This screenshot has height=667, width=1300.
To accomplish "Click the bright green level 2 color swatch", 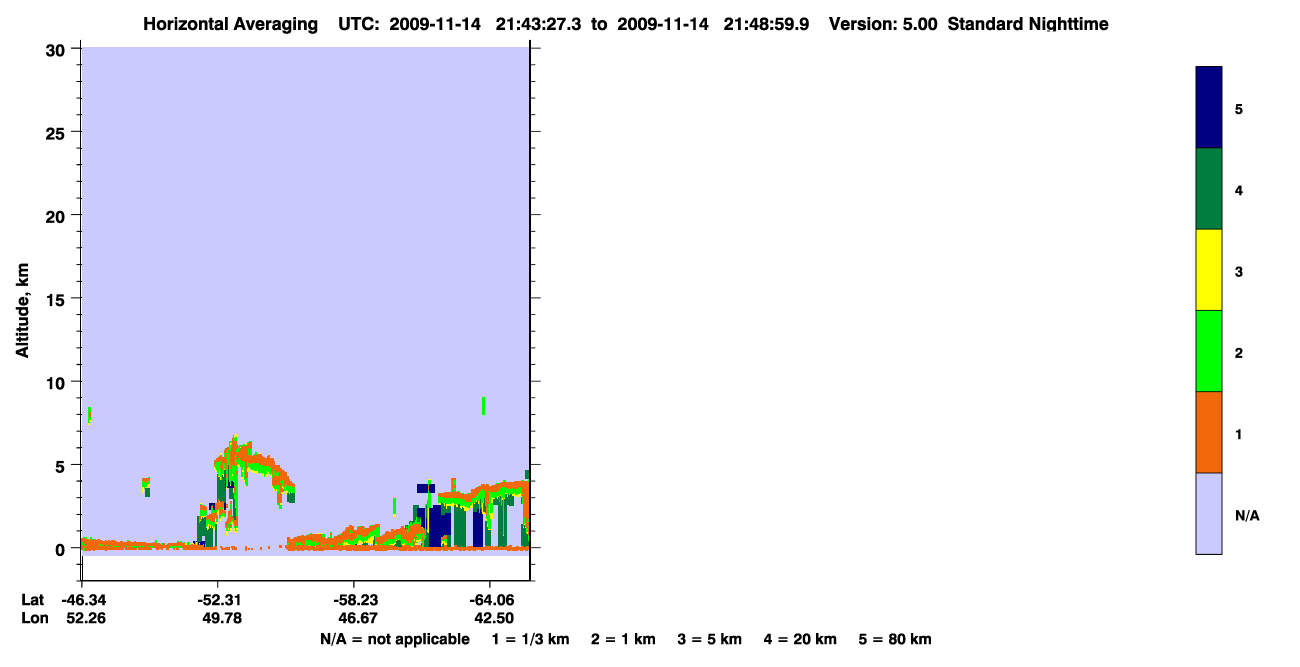I will (x=1209, y=351).
